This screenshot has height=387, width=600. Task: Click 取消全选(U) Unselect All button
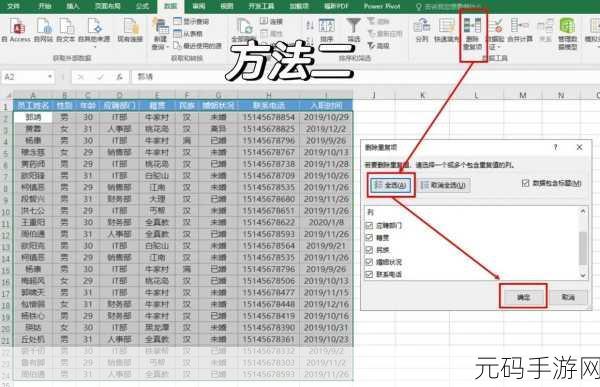pos(443,185)
